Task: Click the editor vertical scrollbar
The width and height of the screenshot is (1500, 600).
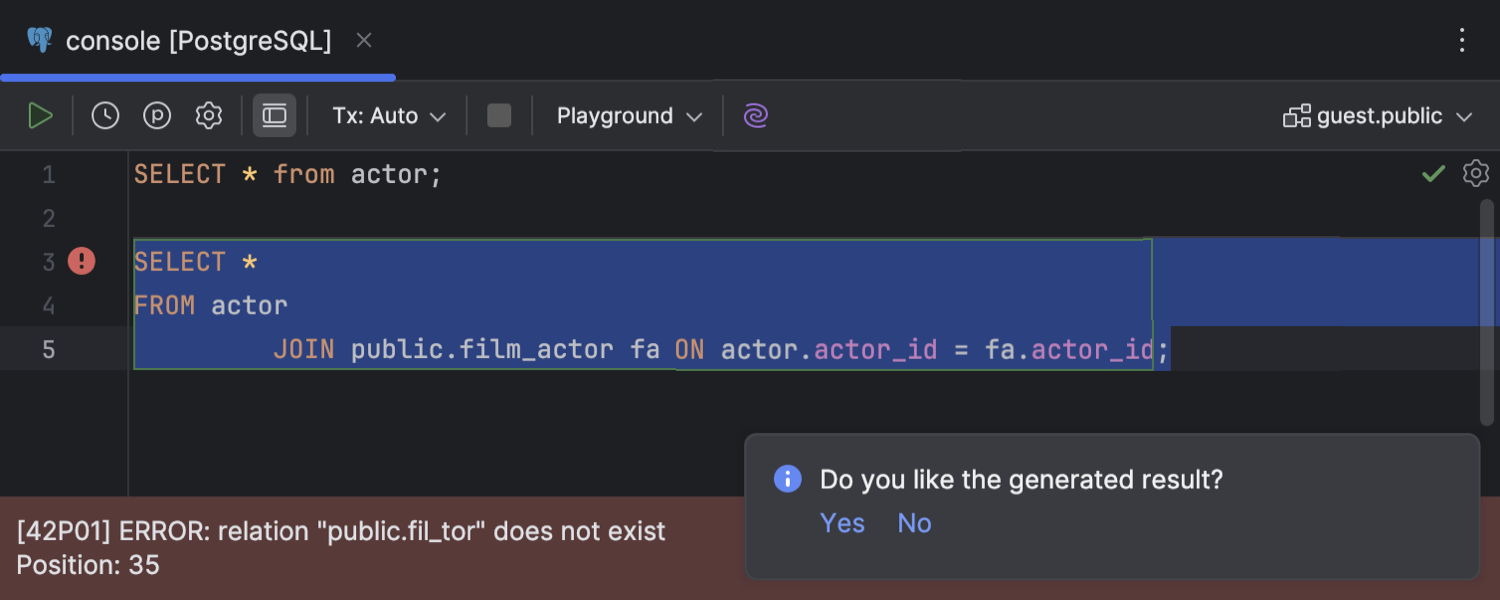Action: click(1487, 310)
